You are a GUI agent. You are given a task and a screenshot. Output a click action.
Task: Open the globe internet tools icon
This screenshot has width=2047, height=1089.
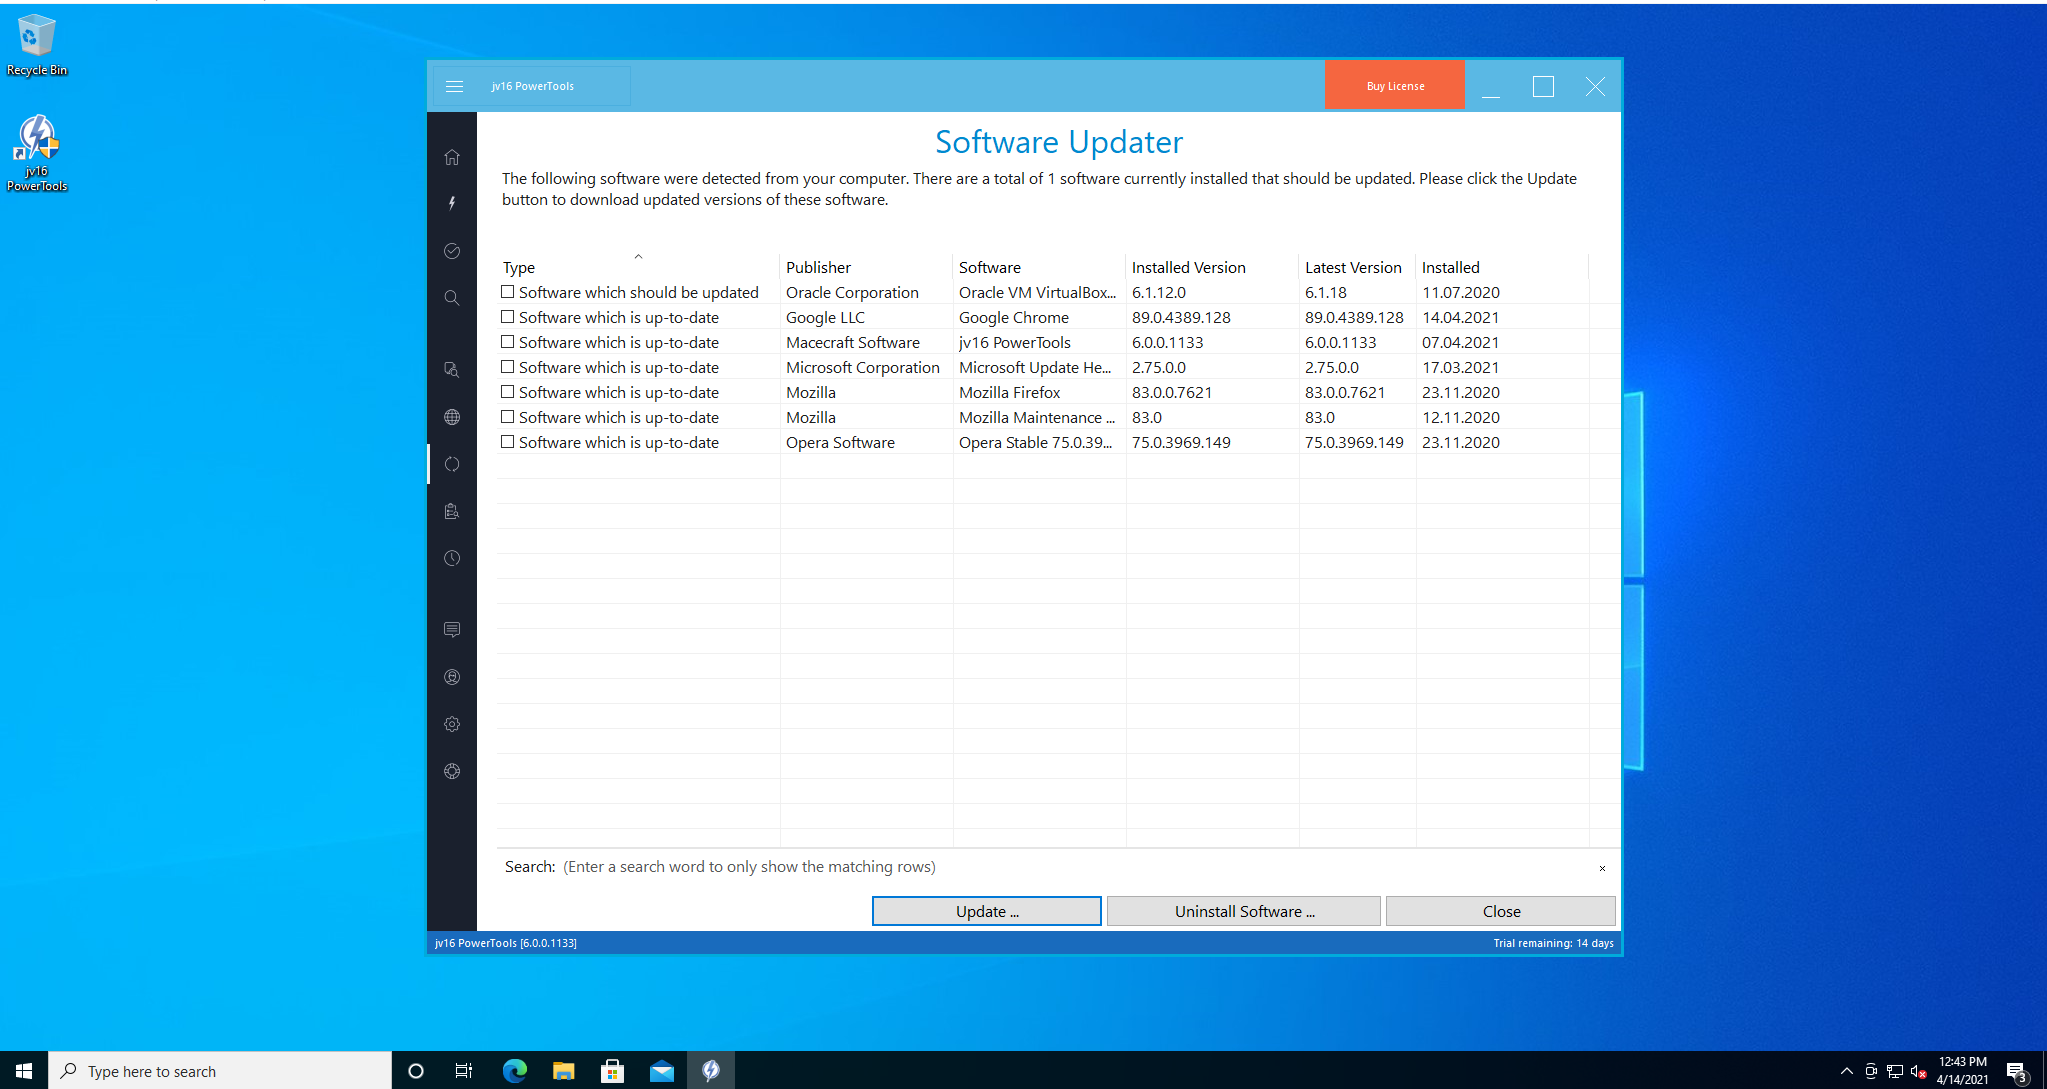coord(452,417)
